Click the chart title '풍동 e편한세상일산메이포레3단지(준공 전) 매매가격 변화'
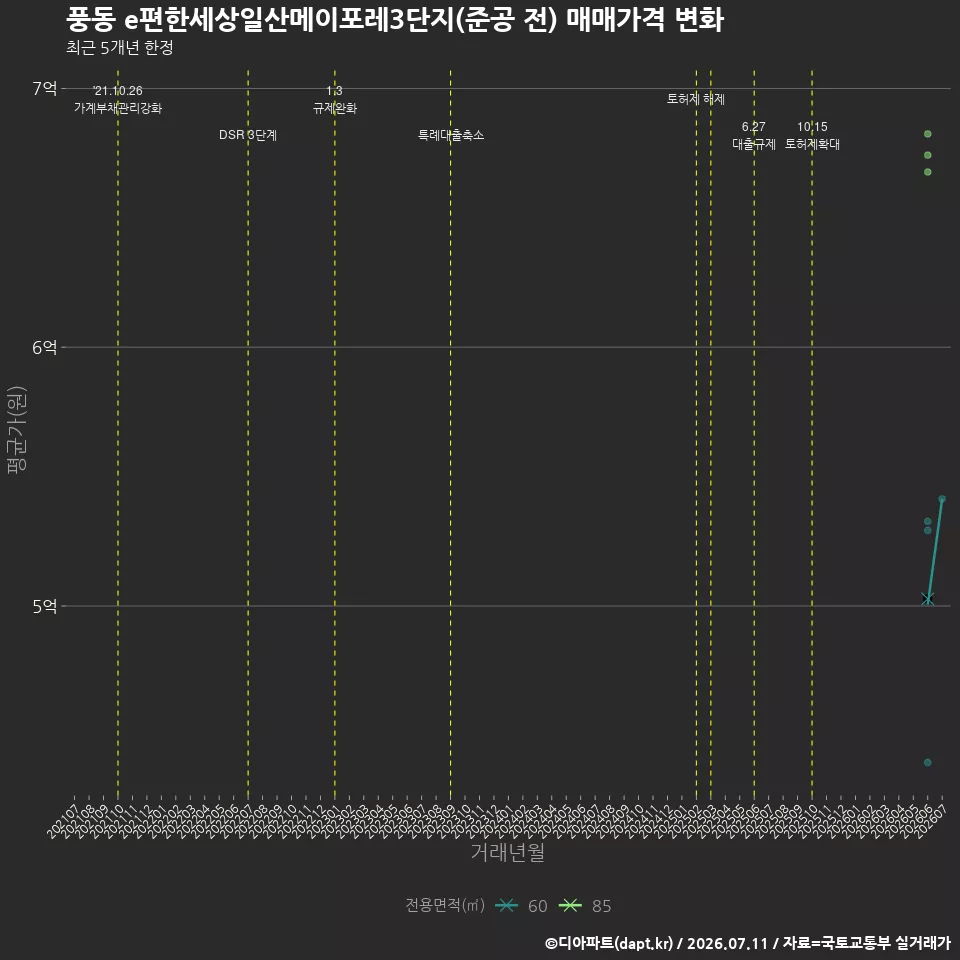This screenshot has width=960, height=960. (395, 20)
